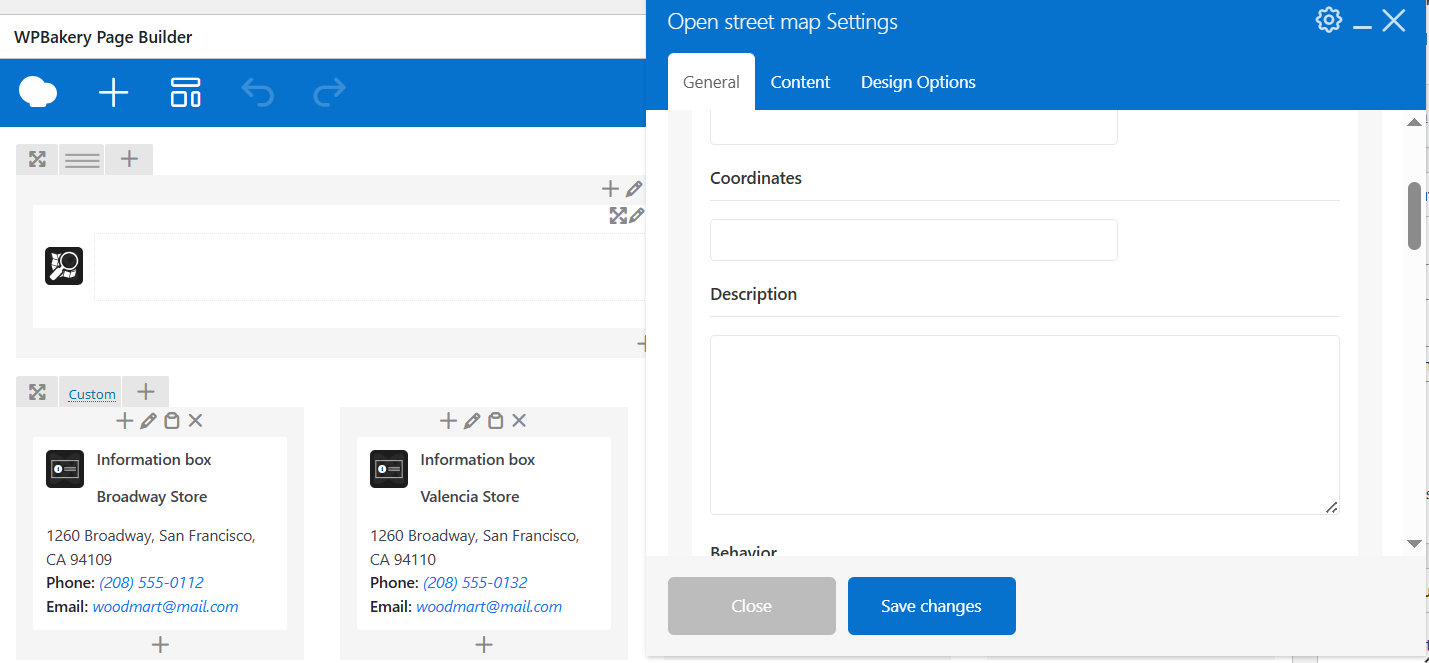Screen dimensions: 1429x663
Task: Click move handle of Custom row
Action: 37,392
